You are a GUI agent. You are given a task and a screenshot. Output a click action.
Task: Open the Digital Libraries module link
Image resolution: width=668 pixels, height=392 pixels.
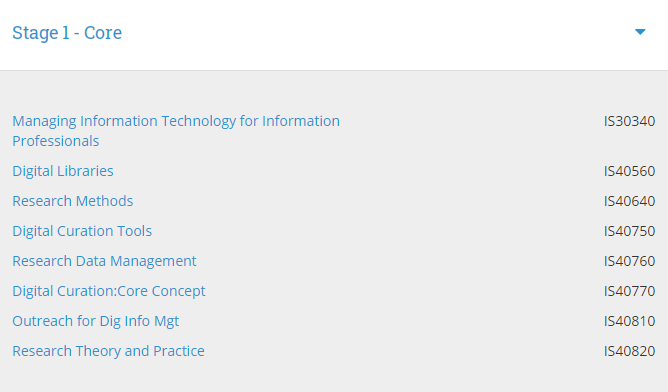click(63, 171)
